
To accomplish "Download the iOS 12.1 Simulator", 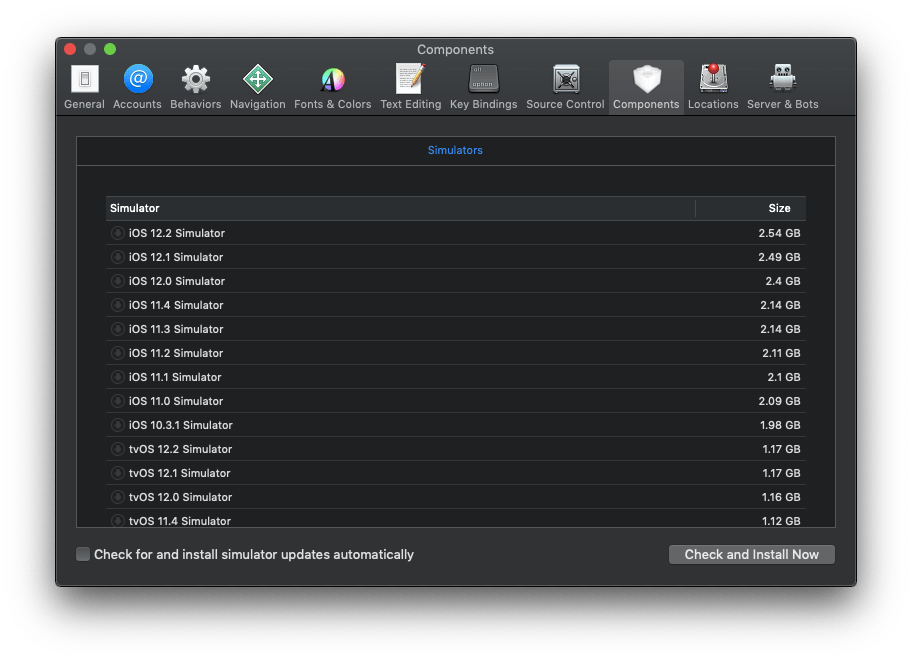I will click(x=117, y=257).
